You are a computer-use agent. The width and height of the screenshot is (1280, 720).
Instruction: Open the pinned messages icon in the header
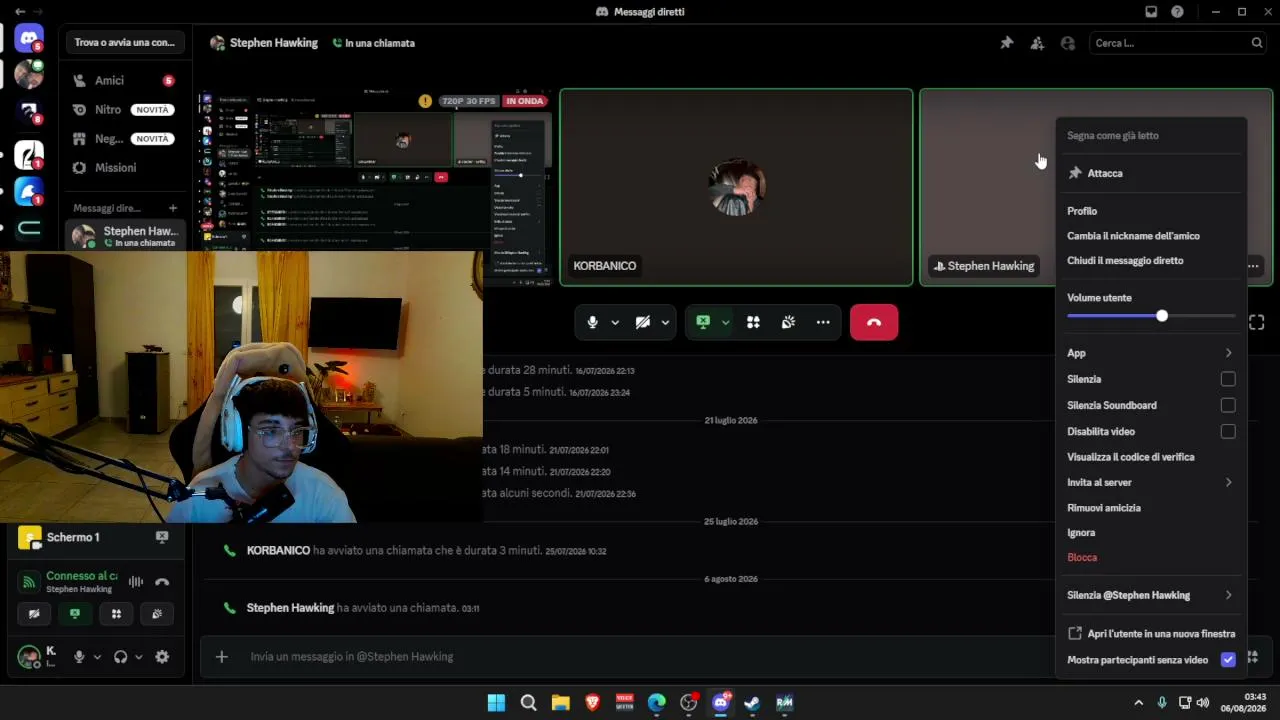click(1007, 43)
